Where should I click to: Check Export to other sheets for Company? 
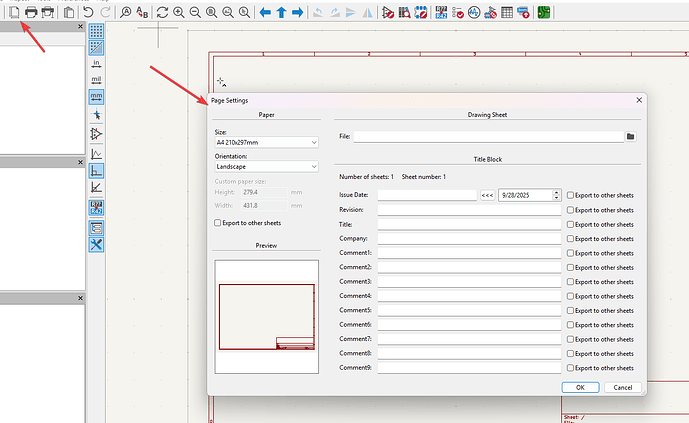pos(570,239)
